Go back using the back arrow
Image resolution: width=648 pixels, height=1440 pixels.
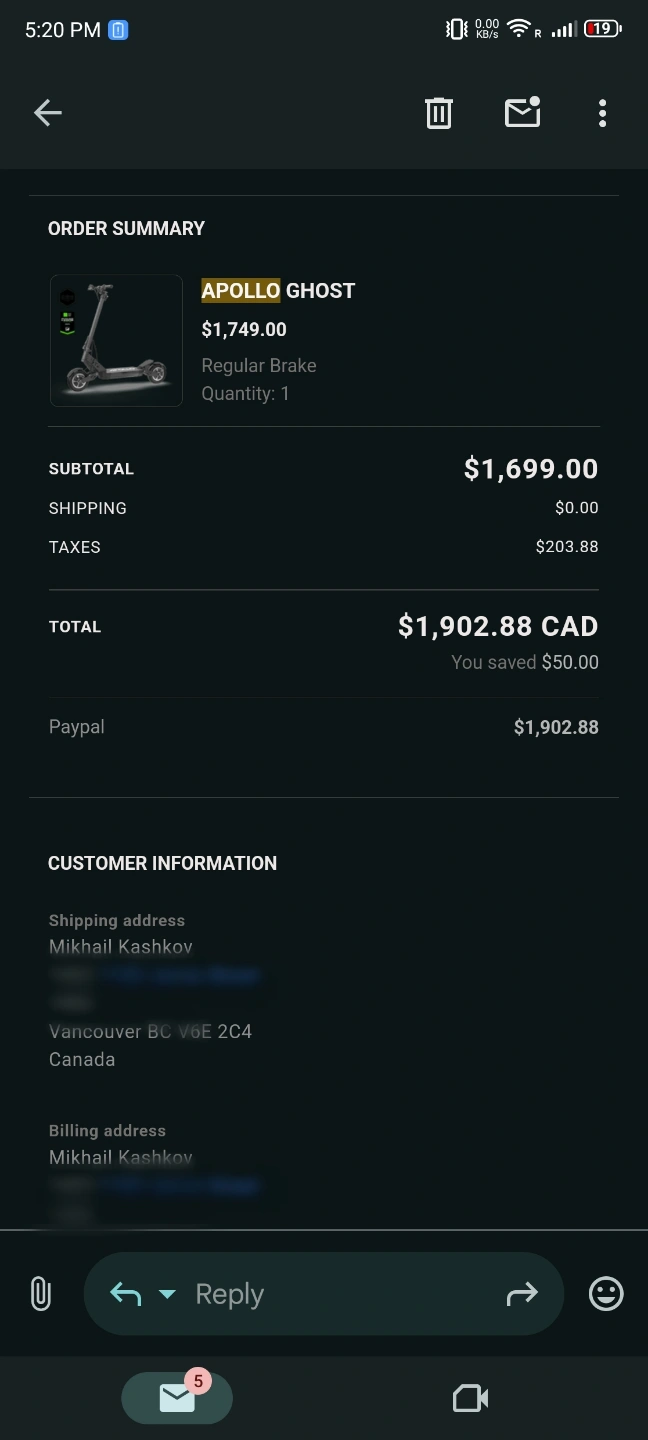click(48, 113)
